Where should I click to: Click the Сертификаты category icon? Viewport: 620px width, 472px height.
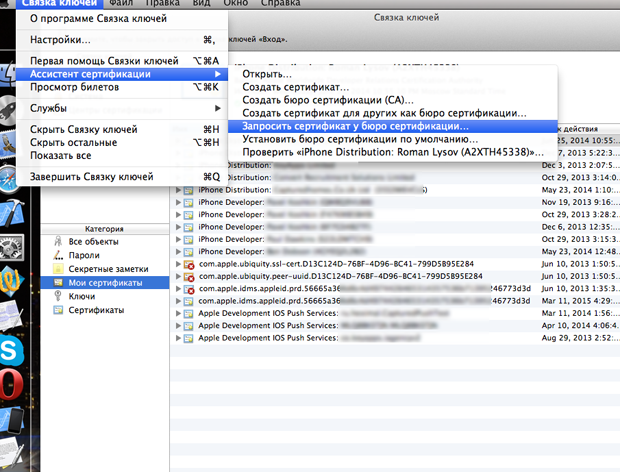58,310
